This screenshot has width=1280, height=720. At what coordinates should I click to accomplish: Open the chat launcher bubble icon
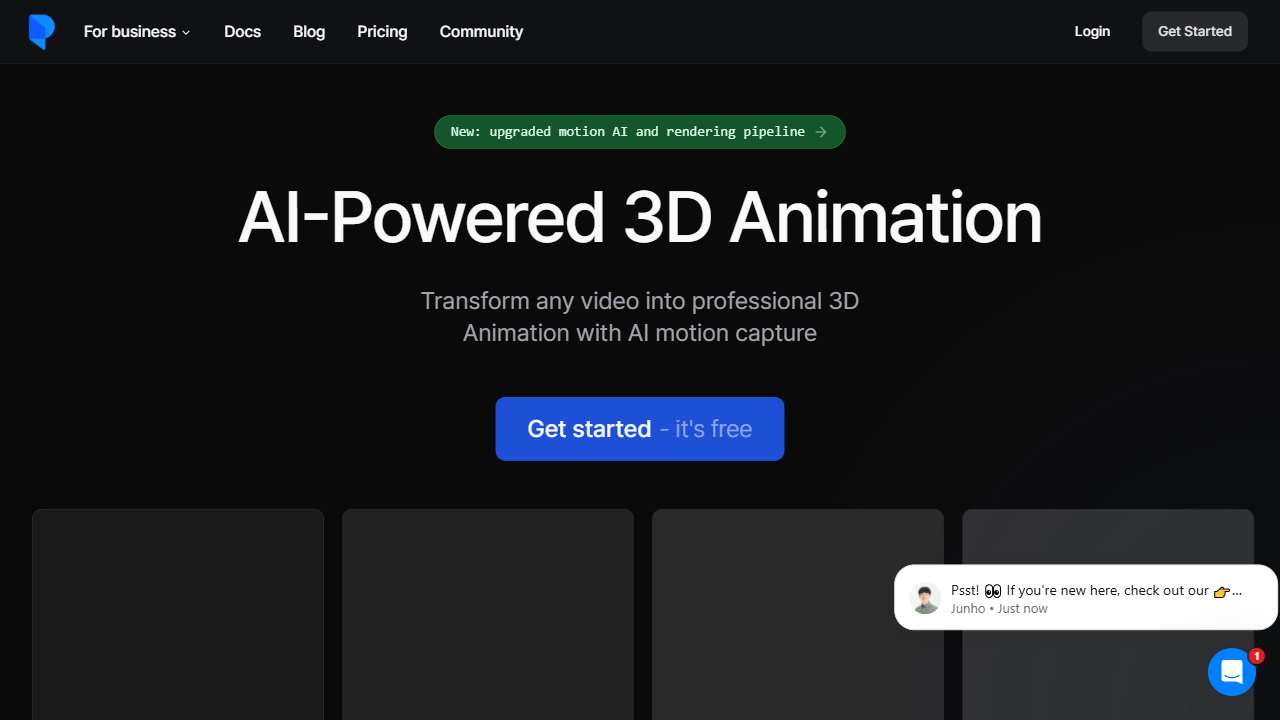click(1231, 672)
